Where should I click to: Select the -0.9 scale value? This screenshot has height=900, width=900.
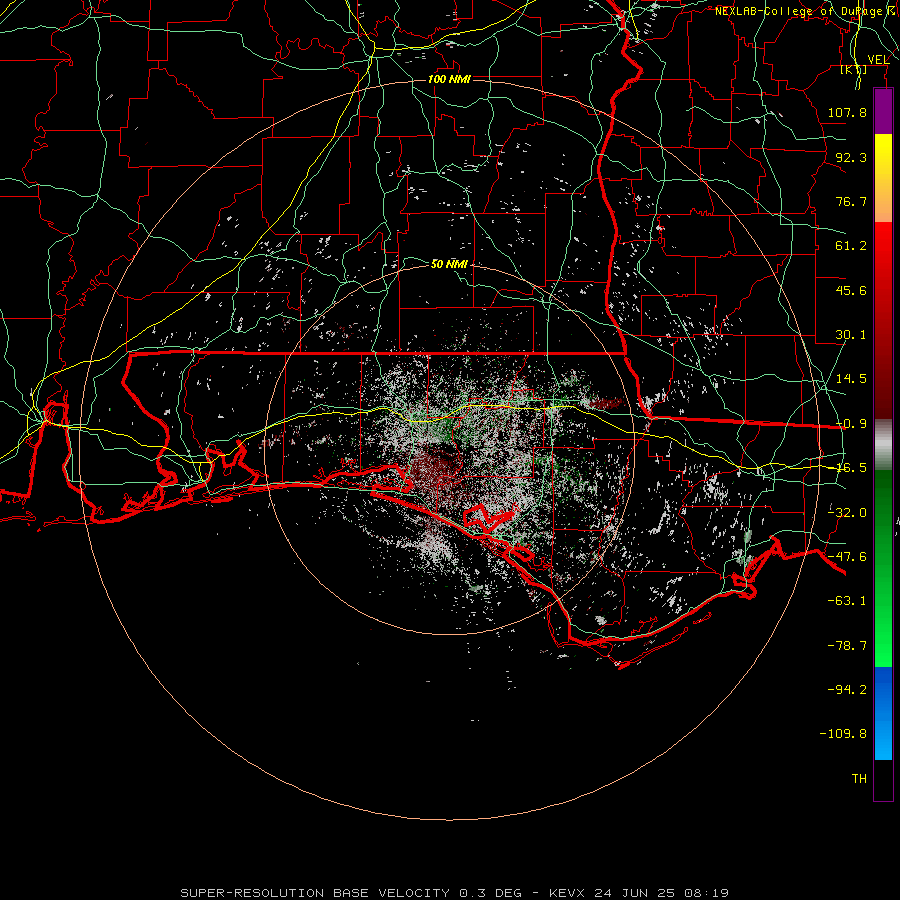851,424
